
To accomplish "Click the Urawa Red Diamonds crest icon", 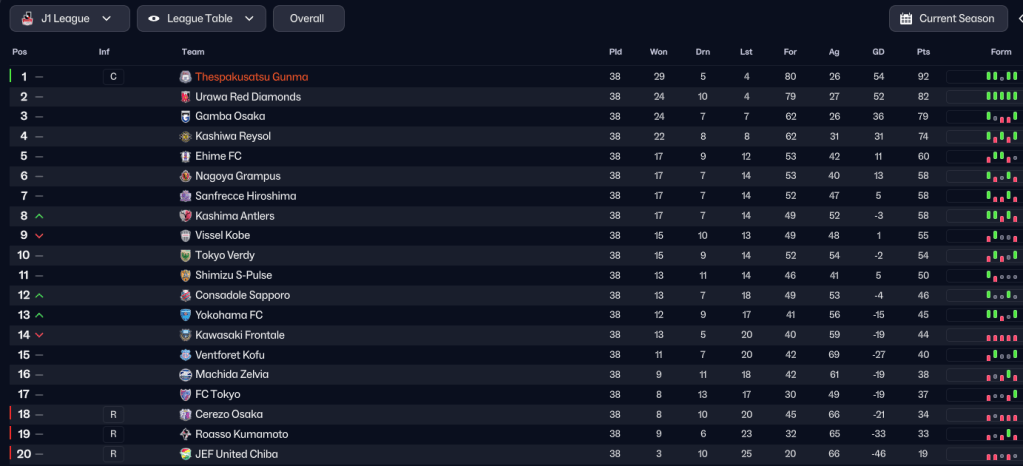I will [x=185, y=97].
